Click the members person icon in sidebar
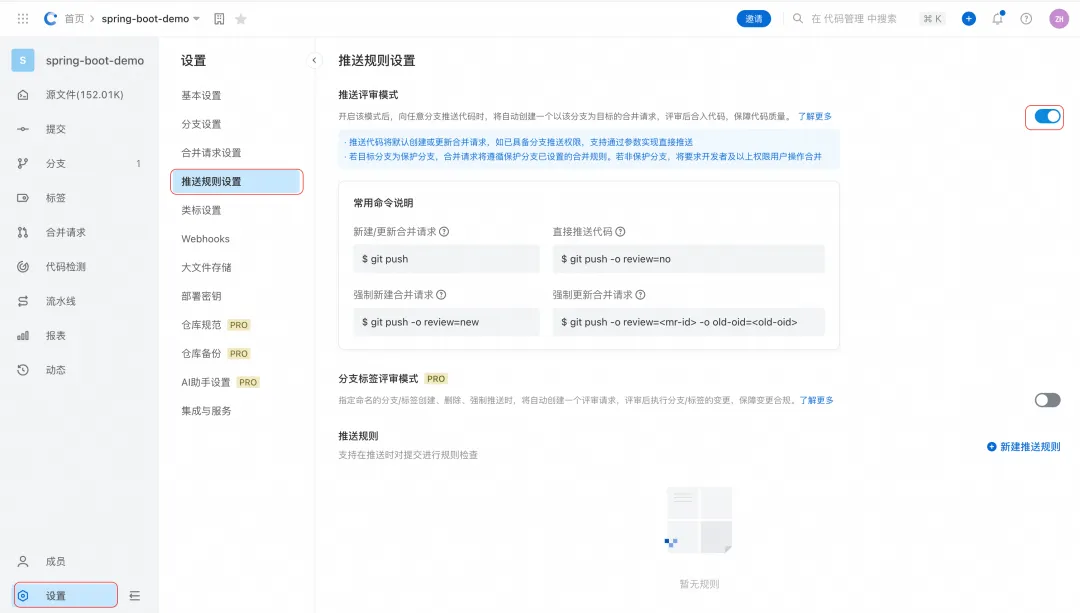Screen dimensions: 1080x613 pos(23,561)
